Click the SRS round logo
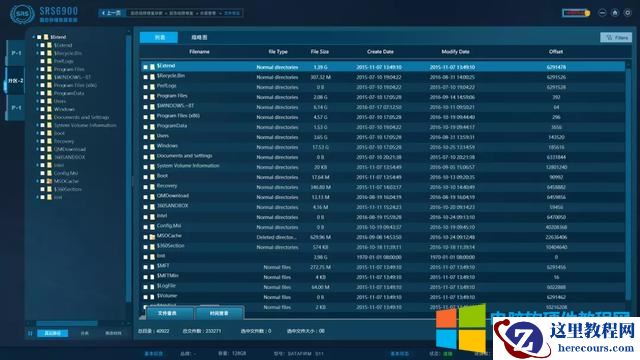 pyautogui.click(x=22, y=14)
